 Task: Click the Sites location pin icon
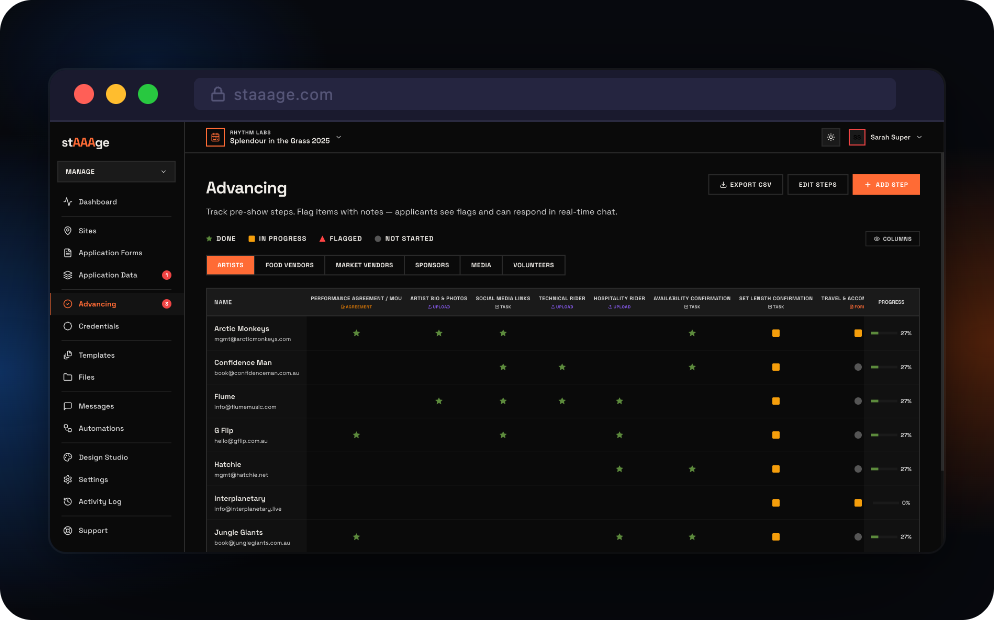tap(68, 231)
